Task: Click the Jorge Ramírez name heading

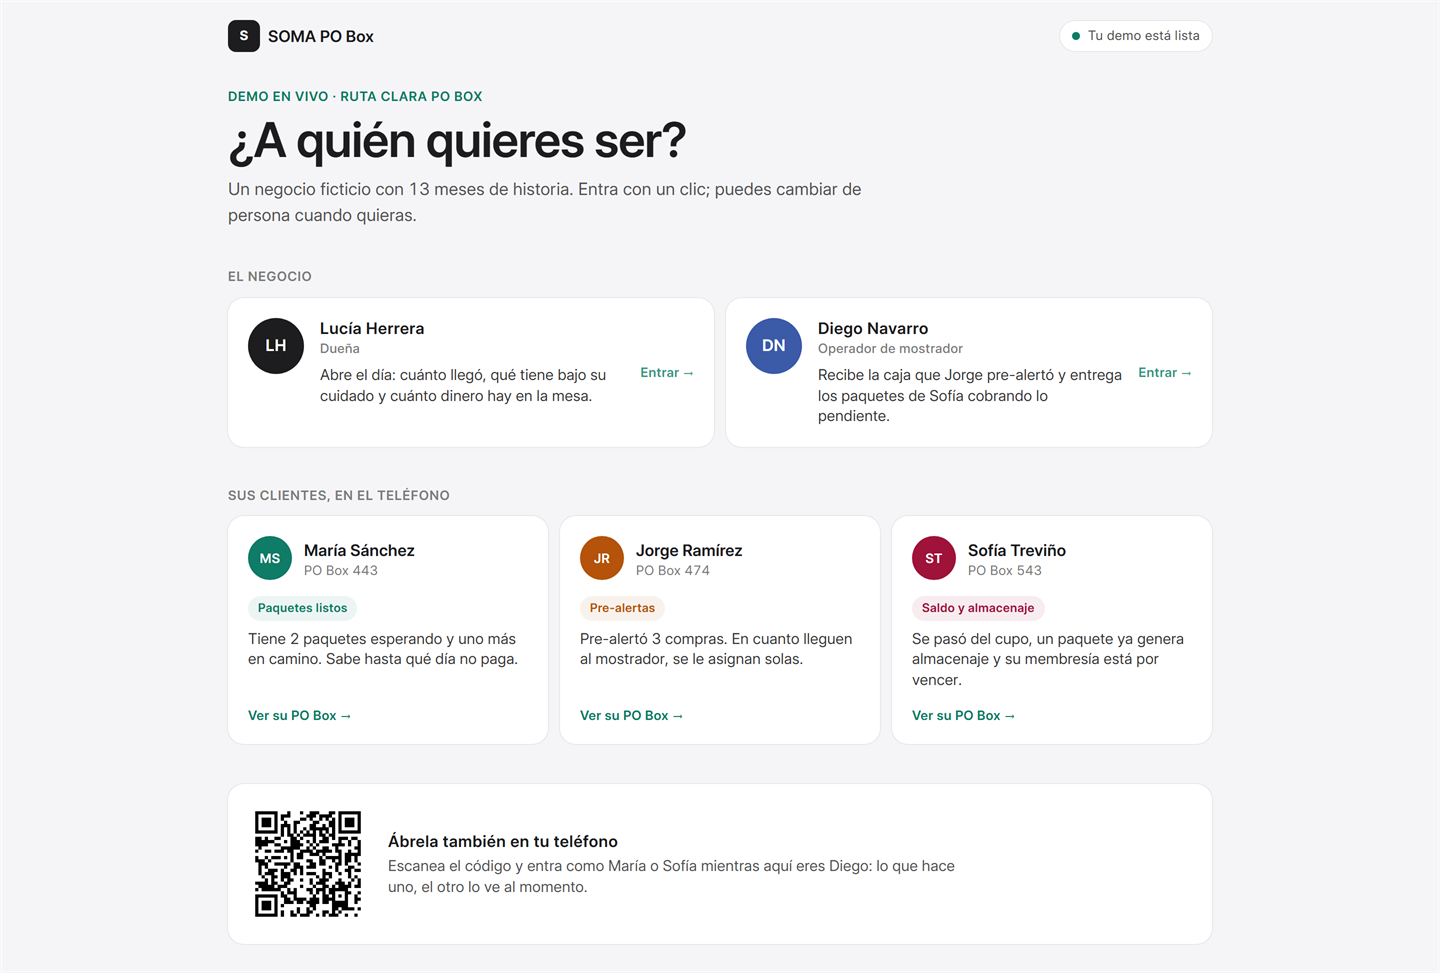Action: 689,551
